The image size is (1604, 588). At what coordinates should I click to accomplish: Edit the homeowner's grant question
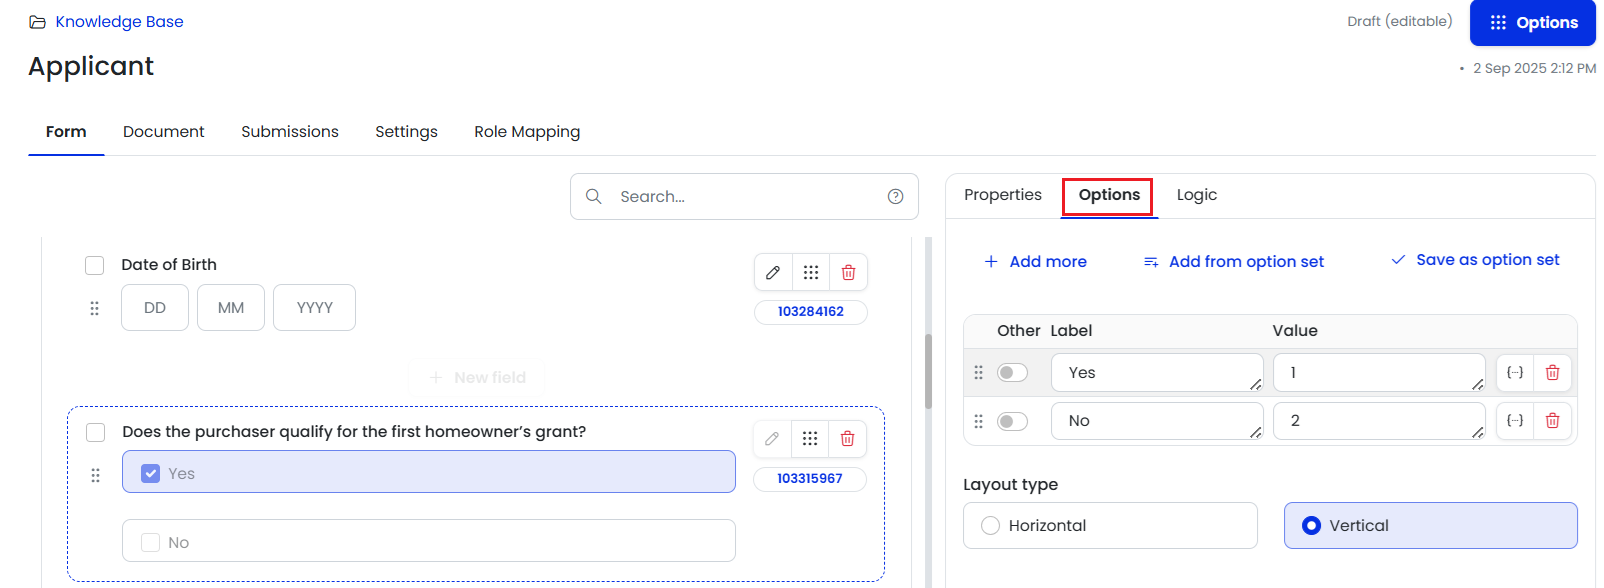click(x=772, y=438)
